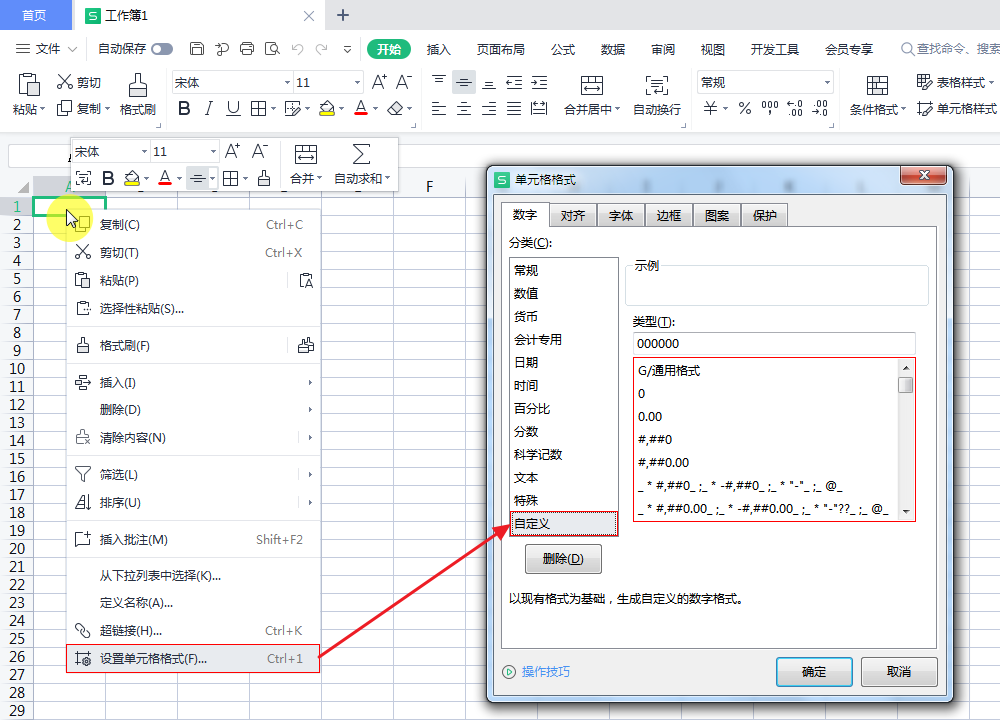
Task: Click the percent style icon
Action: coord(744,109)
